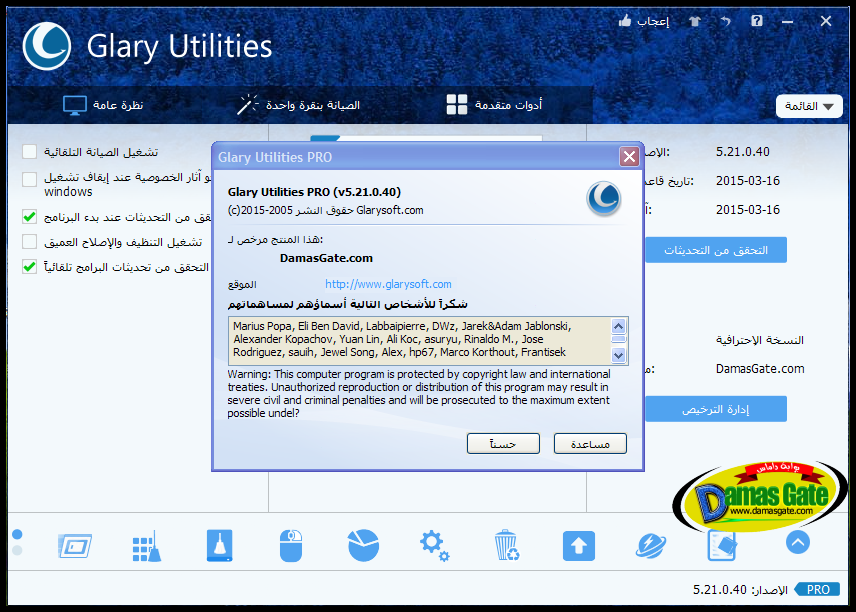Open the startup manager icon in bottom dock
Image resolution: width=856 pixels, height=612 pixels.
[x=75, y=545]
